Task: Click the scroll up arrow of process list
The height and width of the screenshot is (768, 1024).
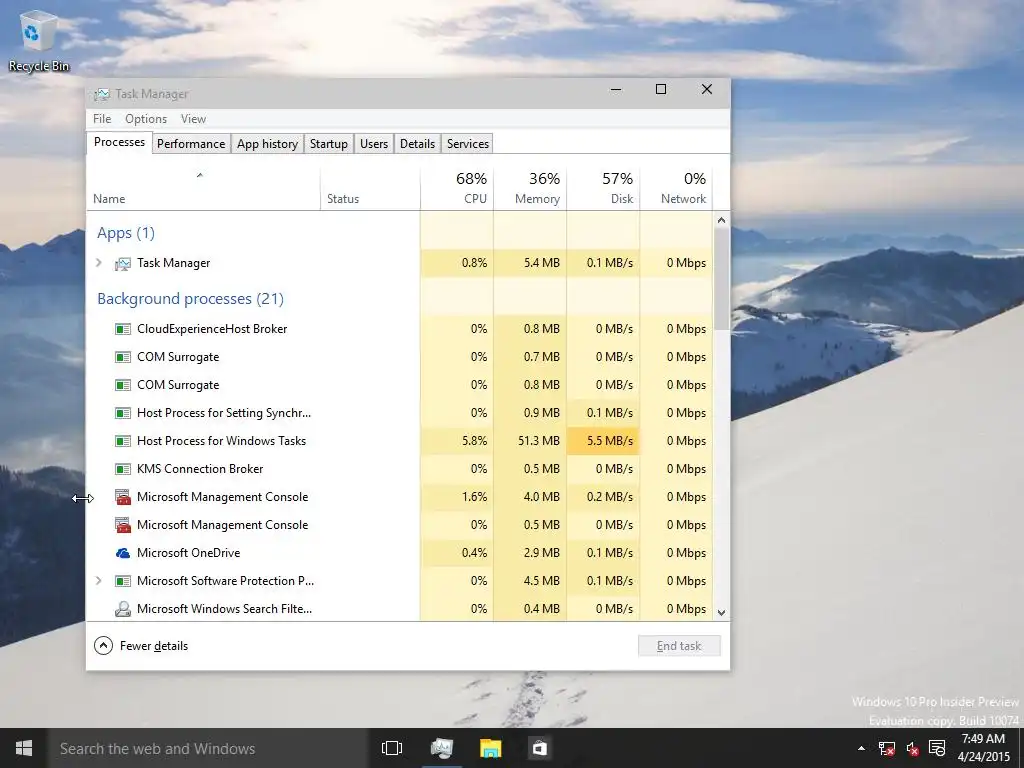Action: (x=721, y=220)
